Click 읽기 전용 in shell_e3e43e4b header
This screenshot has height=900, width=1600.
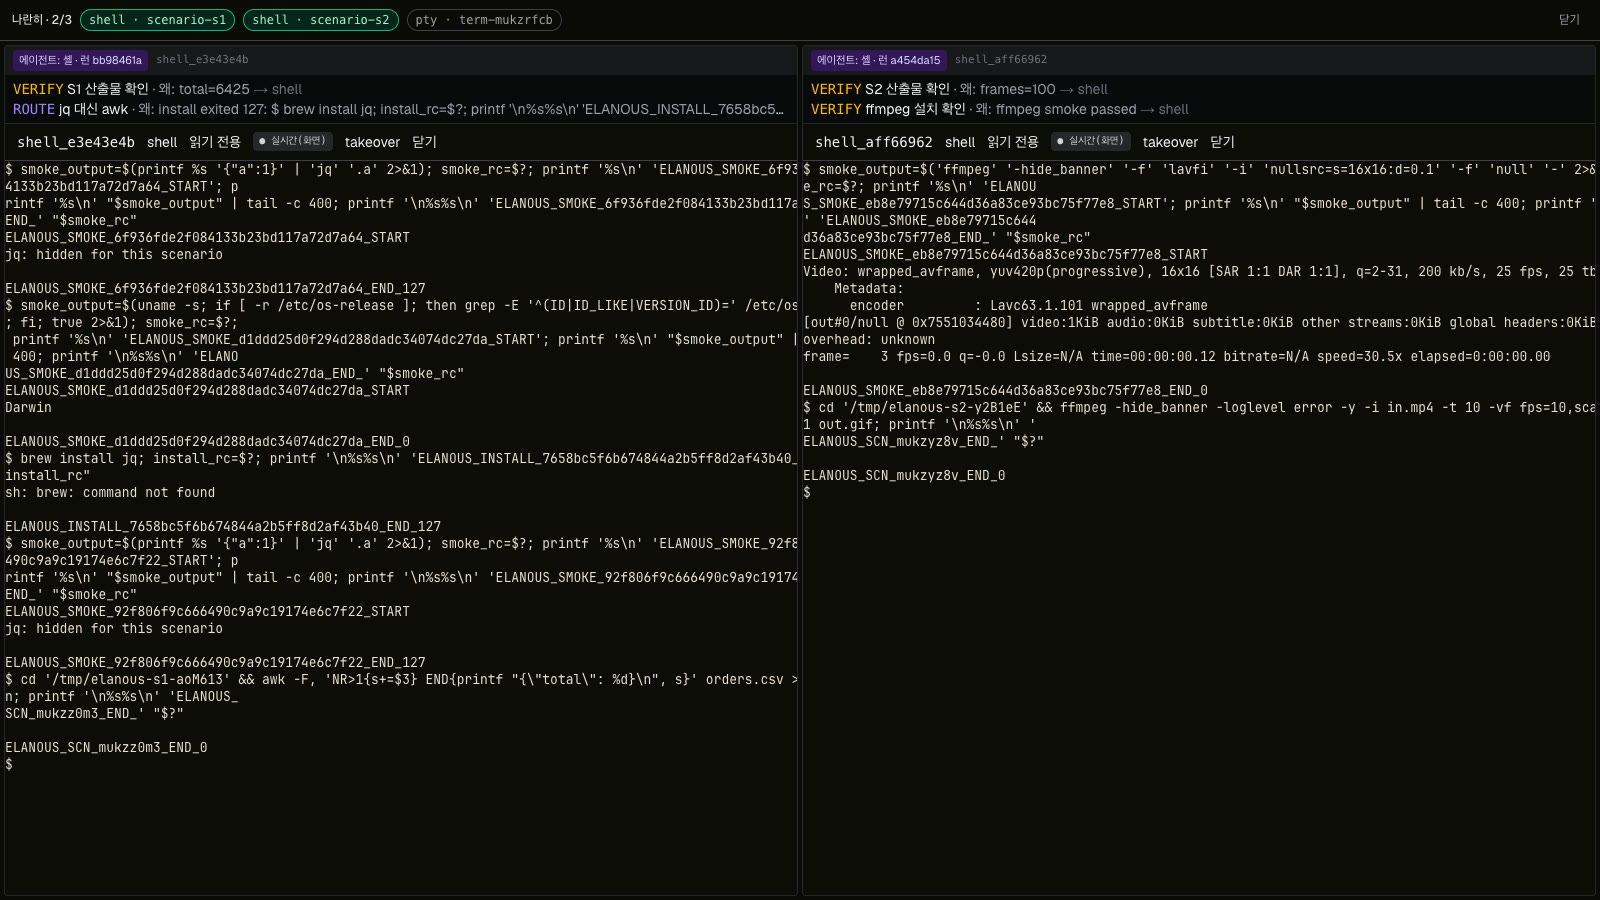[215, 142]
